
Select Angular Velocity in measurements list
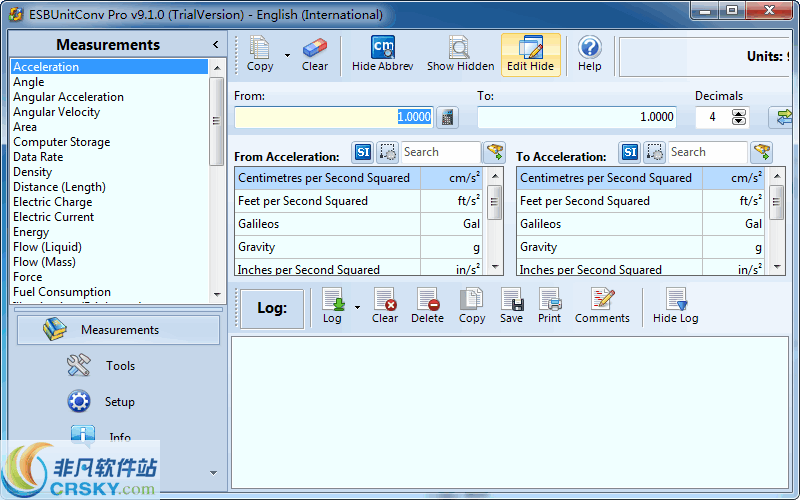(56, 112)
